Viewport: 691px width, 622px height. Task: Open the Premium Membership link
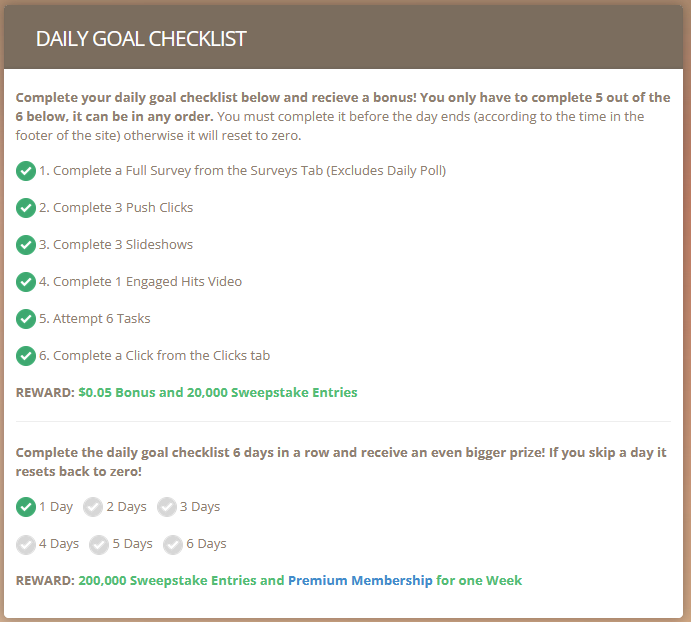tap(360, 581)
